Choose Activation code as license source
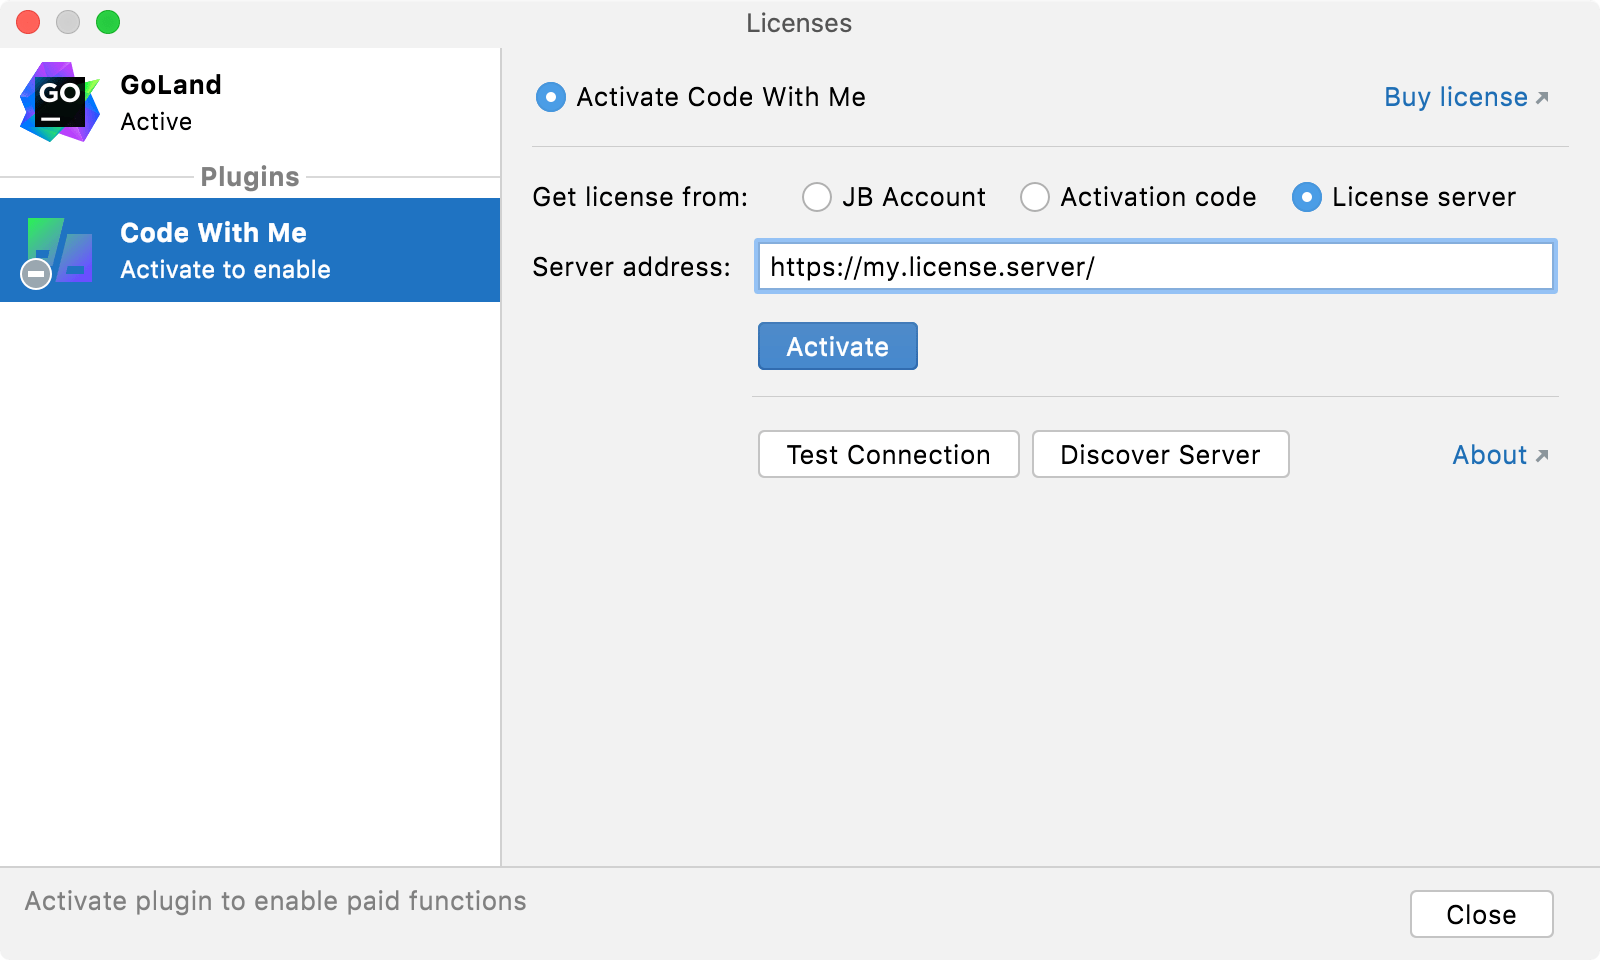Image resolution: width=1600 pixels, height=960 pixels. point(1034,197)
